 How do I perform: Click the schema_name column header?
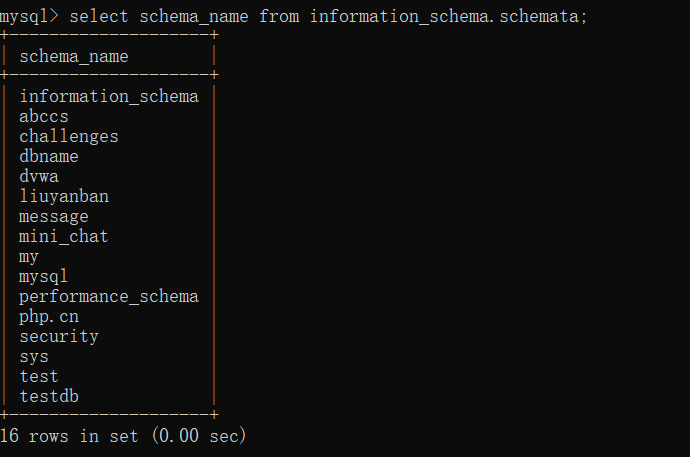(74, 56)
